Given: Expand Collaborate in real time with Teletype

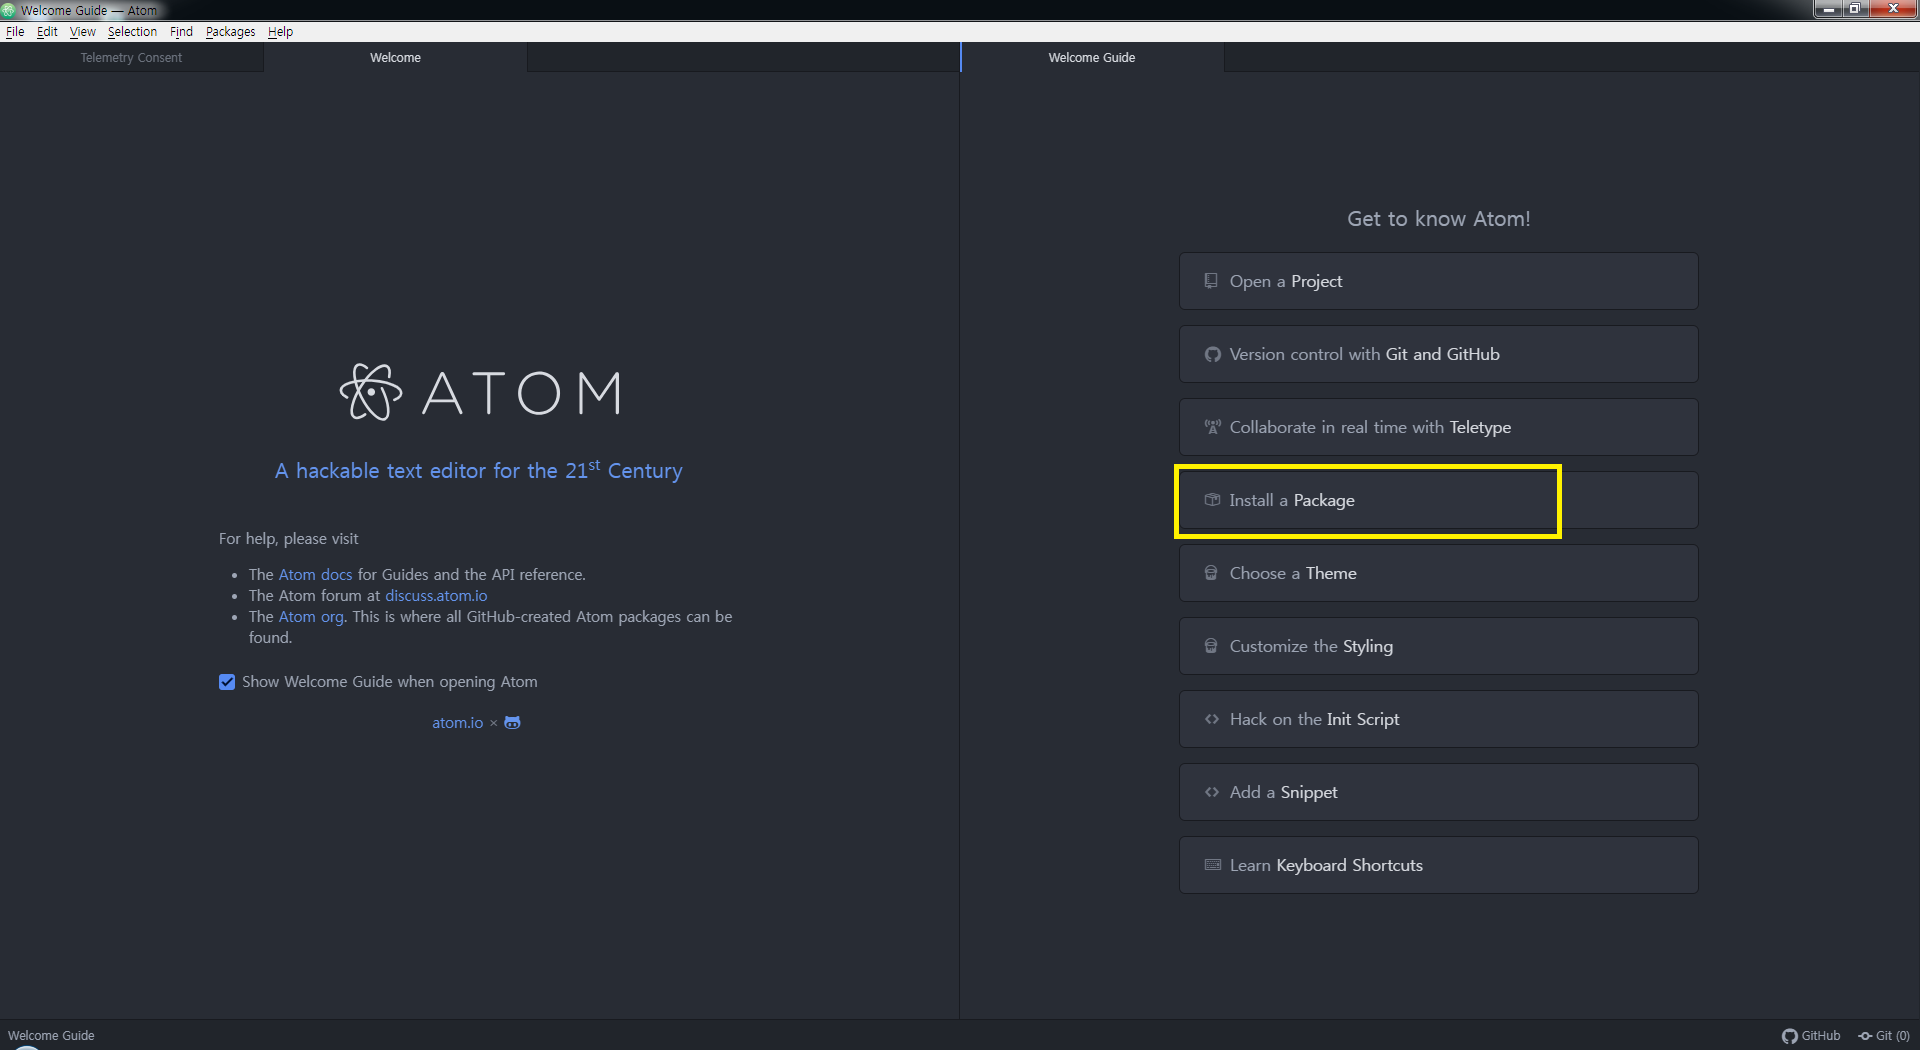Looking at the screenshot, I should coord(1438,427).
